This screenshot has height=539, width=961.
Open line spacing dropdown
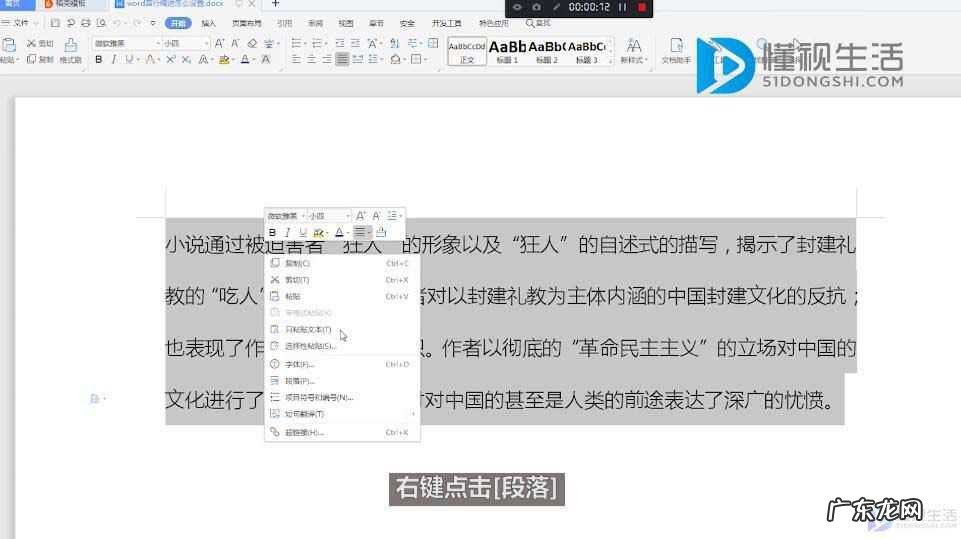(381, 59)
